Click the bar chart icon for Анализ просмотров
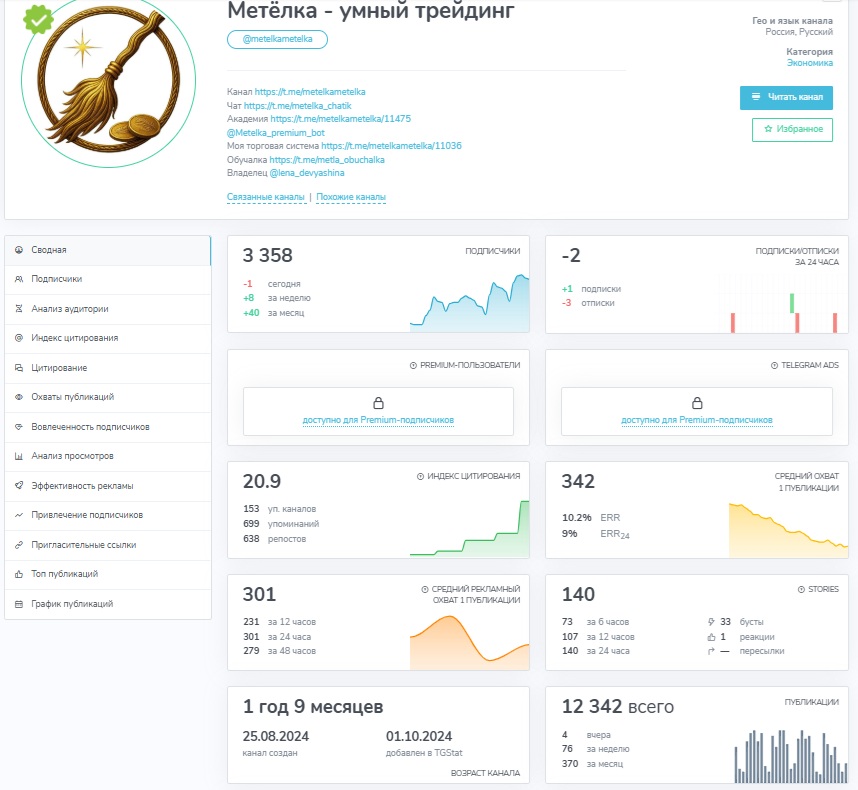 (19, 456)
